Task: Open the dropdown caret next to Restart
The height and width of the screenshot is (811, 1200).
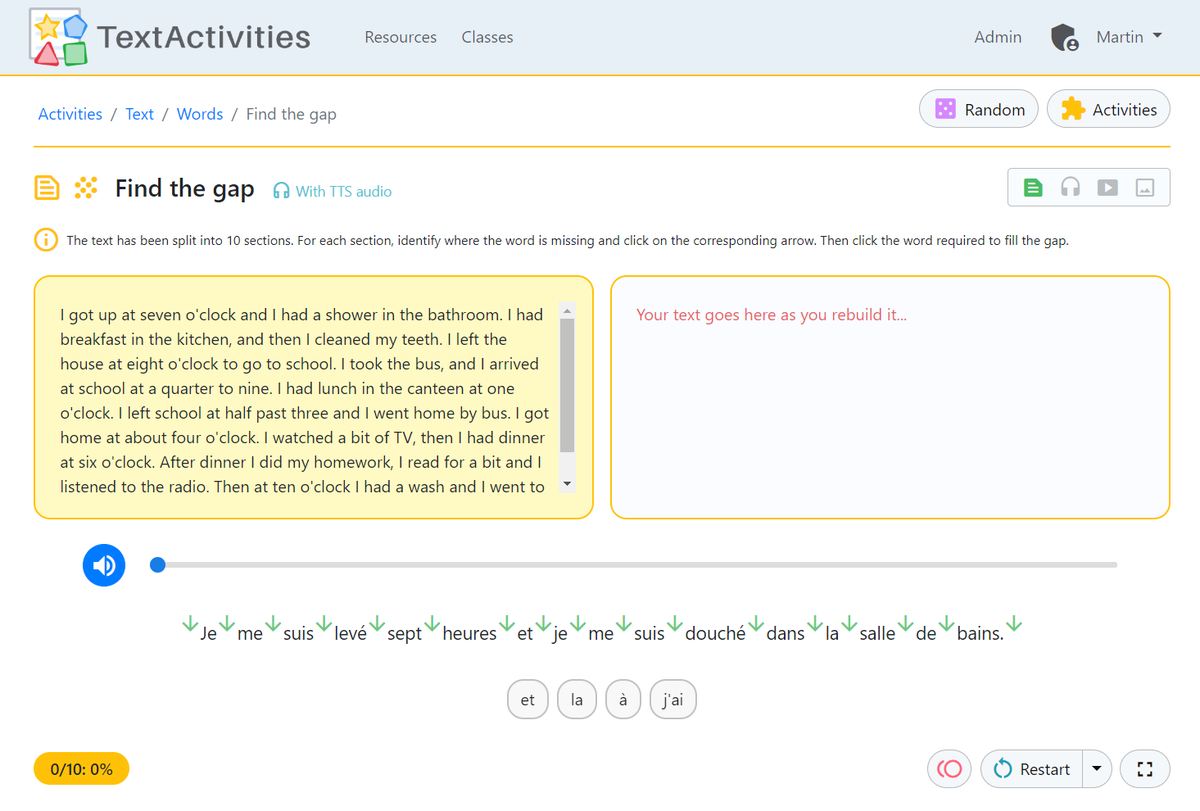Action: click(x=1097, y=769)
